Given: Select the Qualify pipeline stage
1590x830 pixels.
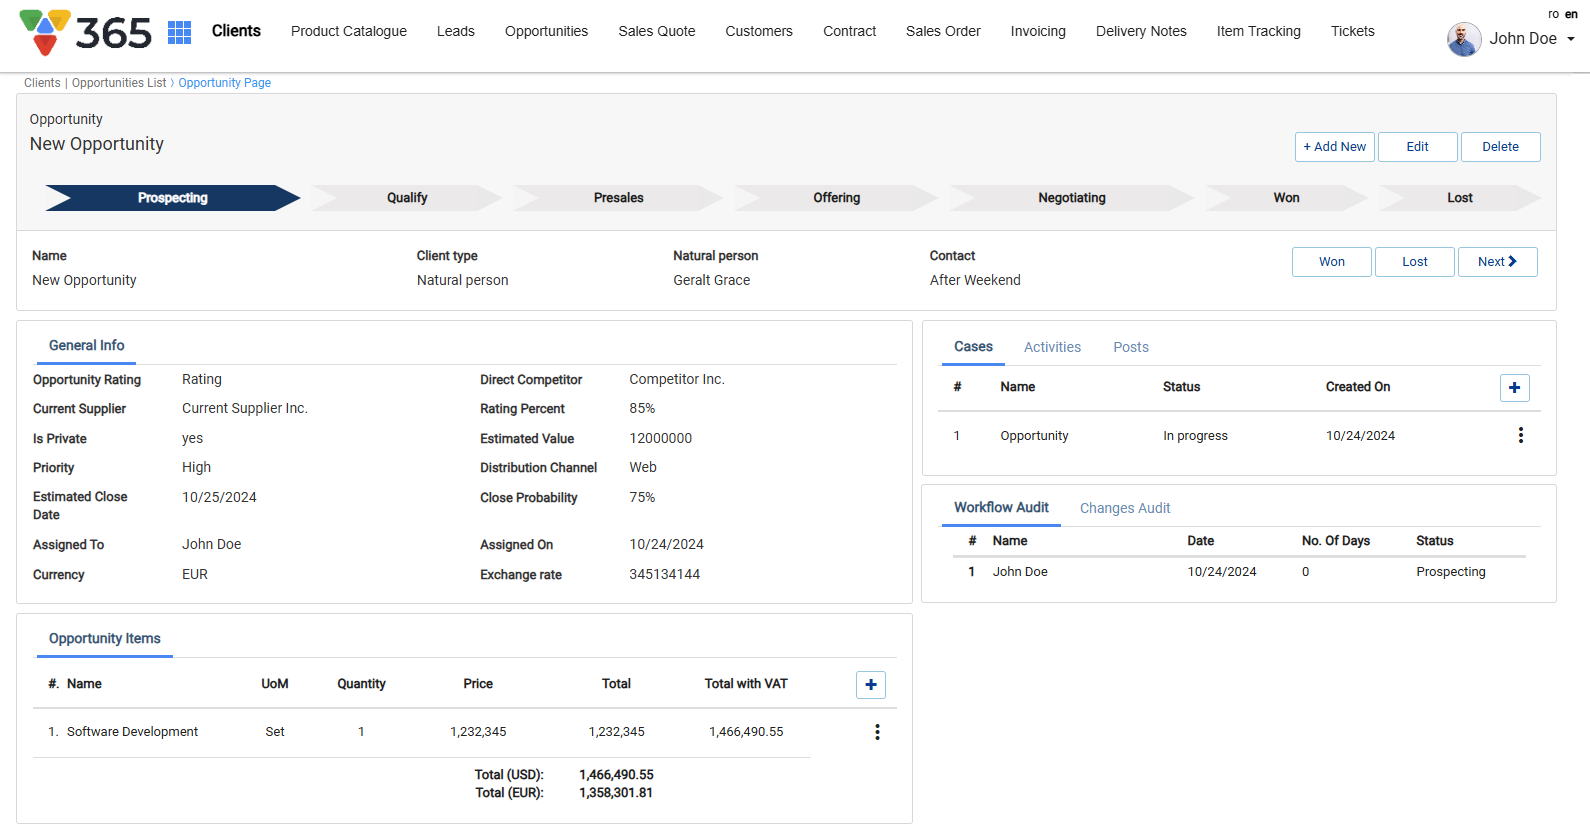Looking at the screenshot, I should pos(407,198).
